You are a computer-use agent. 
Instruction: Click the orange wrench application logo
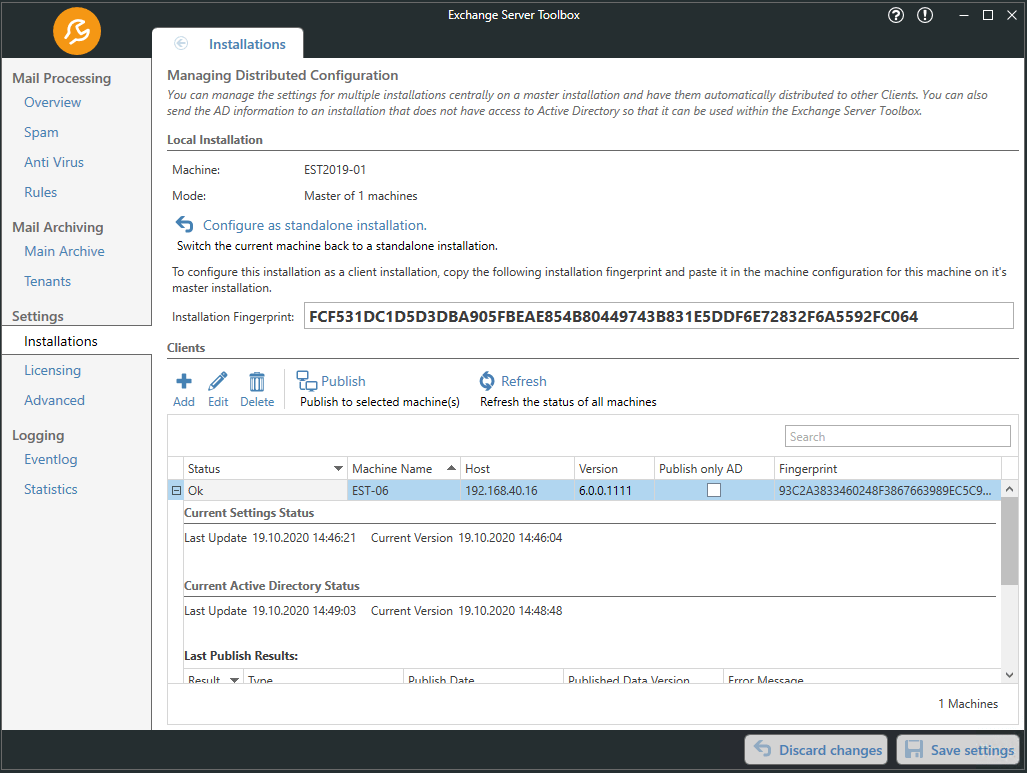click(77, 31)
